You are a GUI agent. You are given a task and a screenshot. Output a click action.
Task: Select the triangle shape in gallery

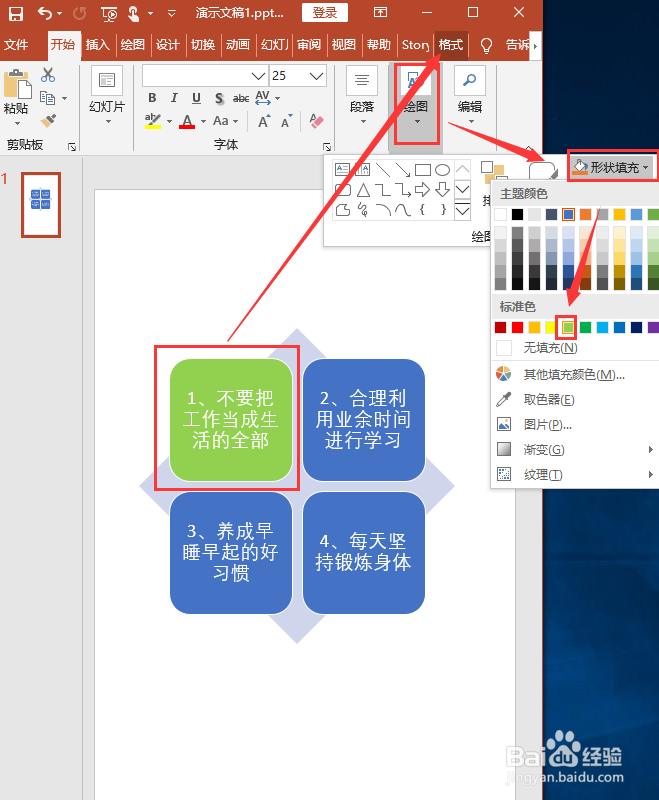363,190
